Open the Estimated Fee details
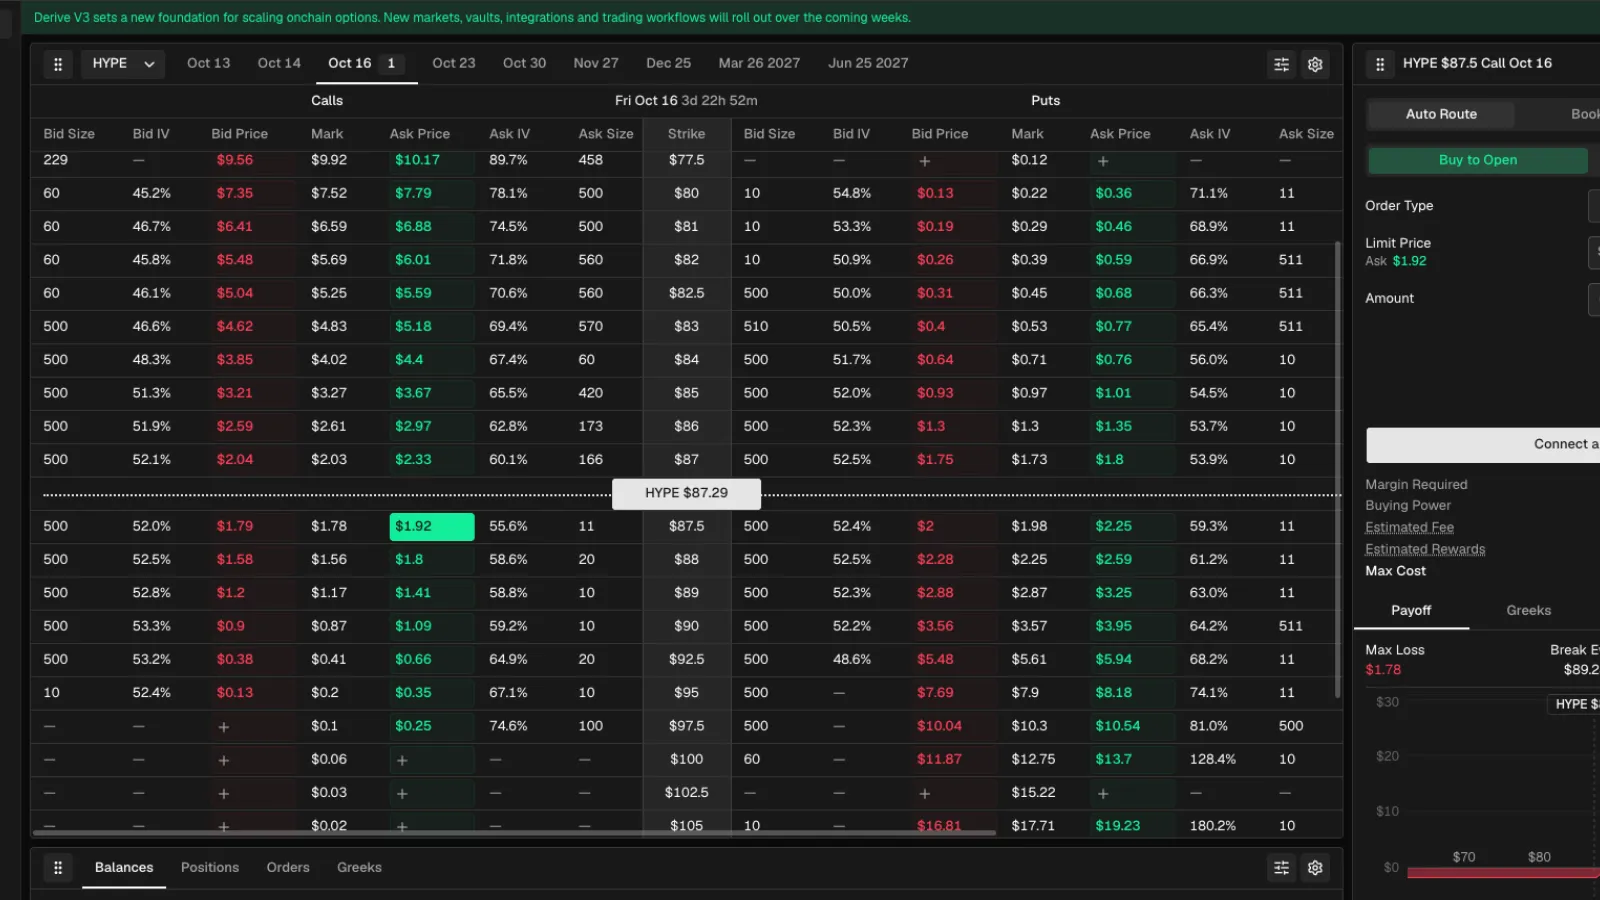This screenshot has width=1600, height=900. [1410, 528]
